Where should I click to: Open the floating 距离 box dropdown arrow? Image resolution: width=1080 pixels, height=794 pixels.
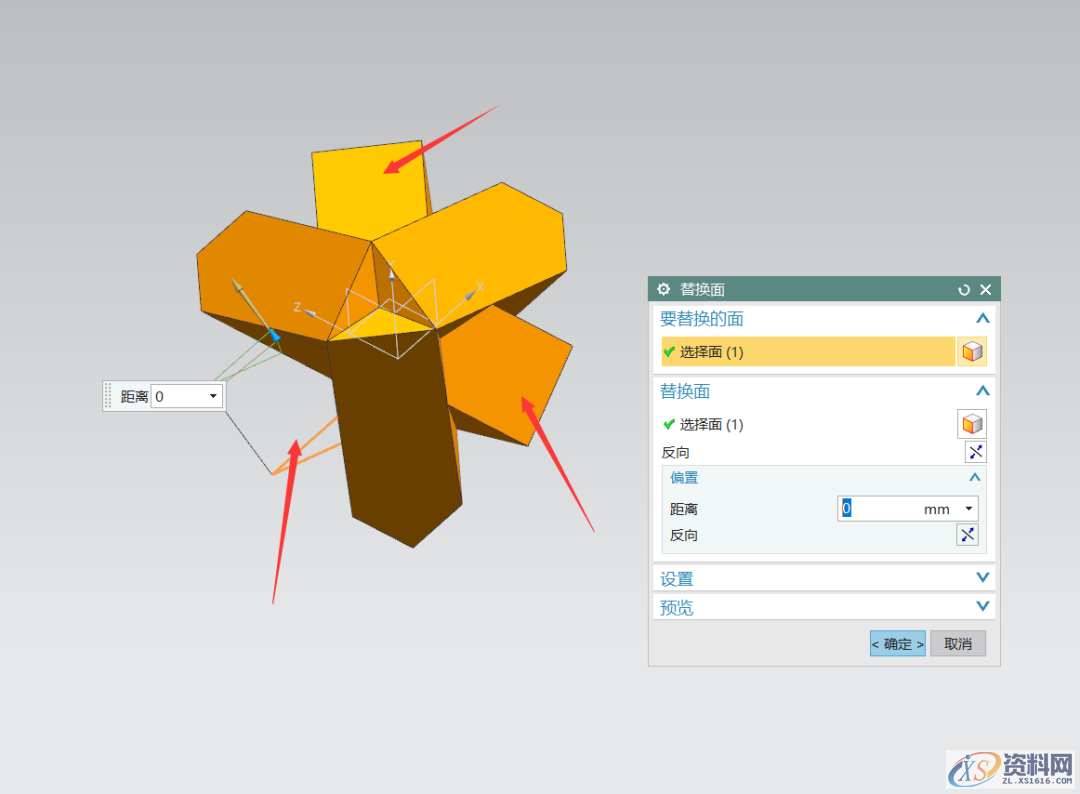(x=213, y=397)
